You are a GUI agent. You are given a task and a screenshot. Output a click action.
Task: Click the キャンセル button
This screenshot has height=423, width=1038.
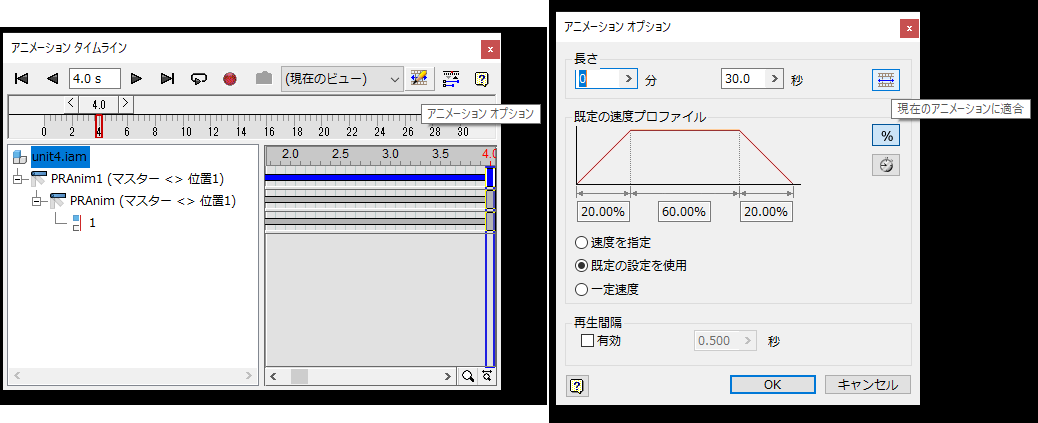(868, 385)
